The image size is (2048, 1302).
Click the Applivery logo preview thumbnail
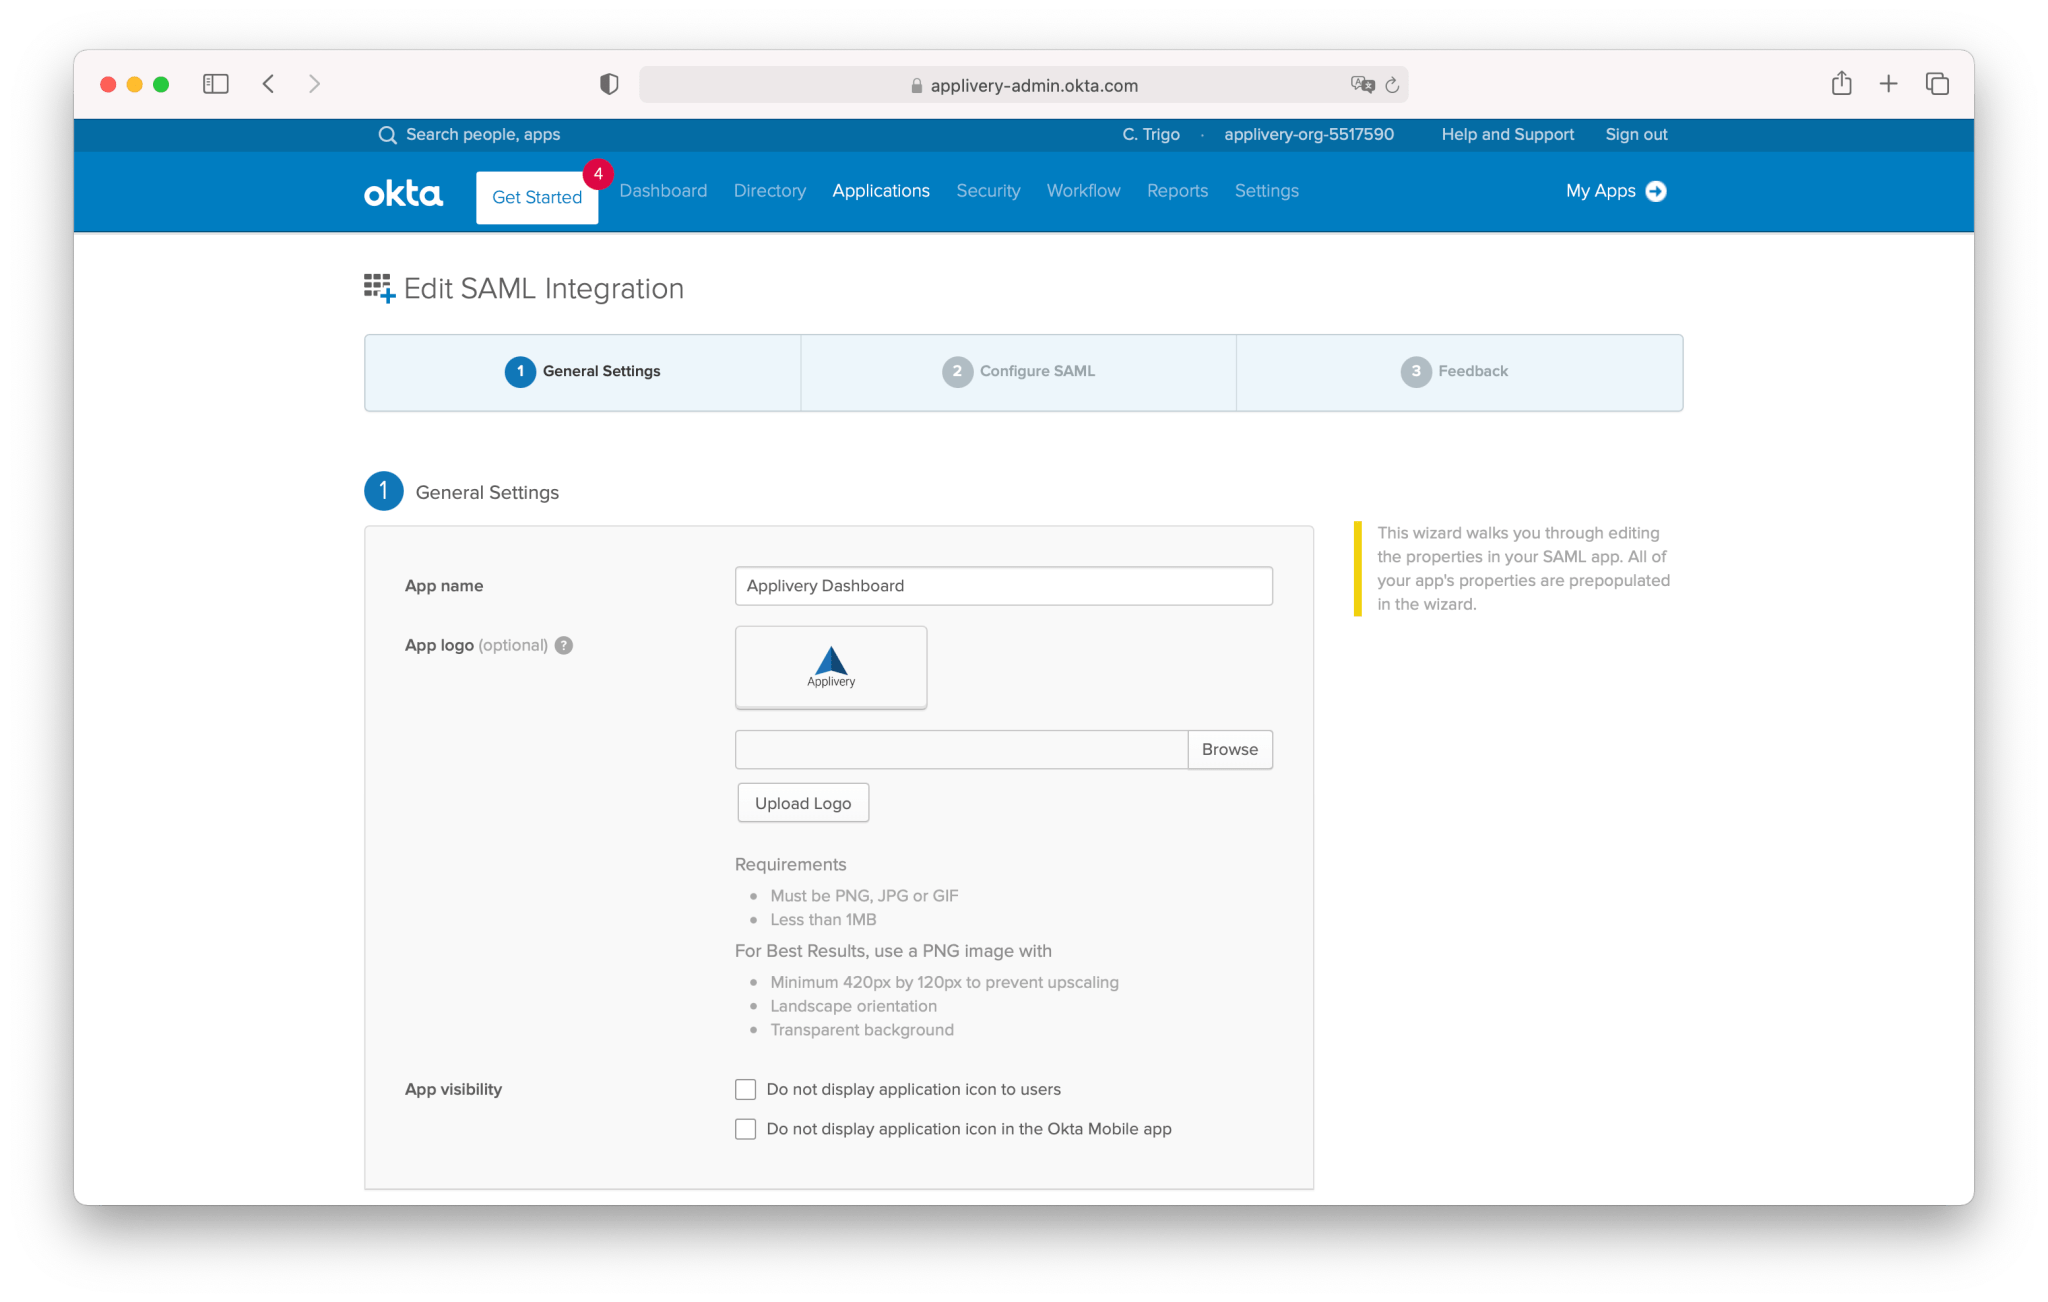830,667
